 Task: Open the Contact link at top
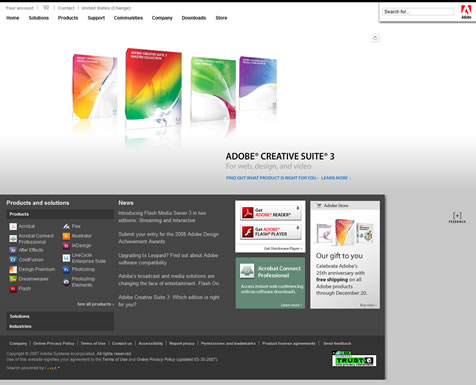[66, 8]
